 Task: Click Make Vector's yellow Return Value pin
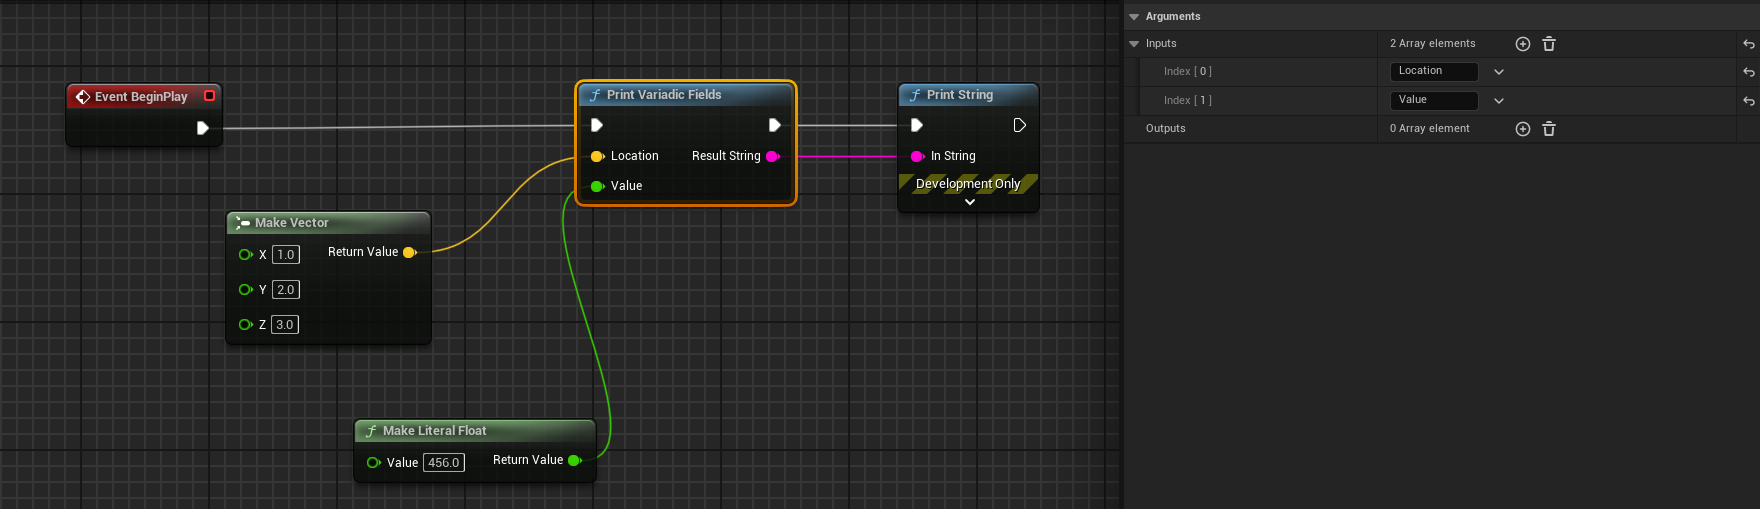point(409,252)
